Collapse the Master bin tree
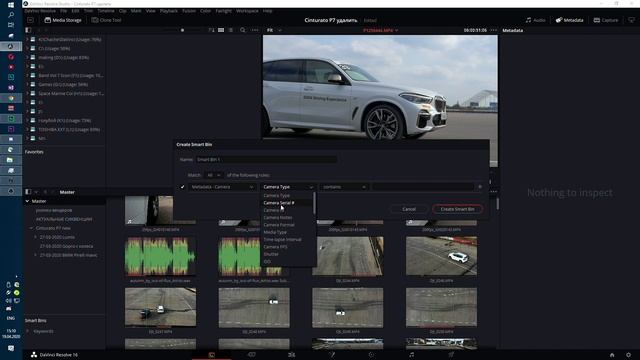 click(27, 201)
